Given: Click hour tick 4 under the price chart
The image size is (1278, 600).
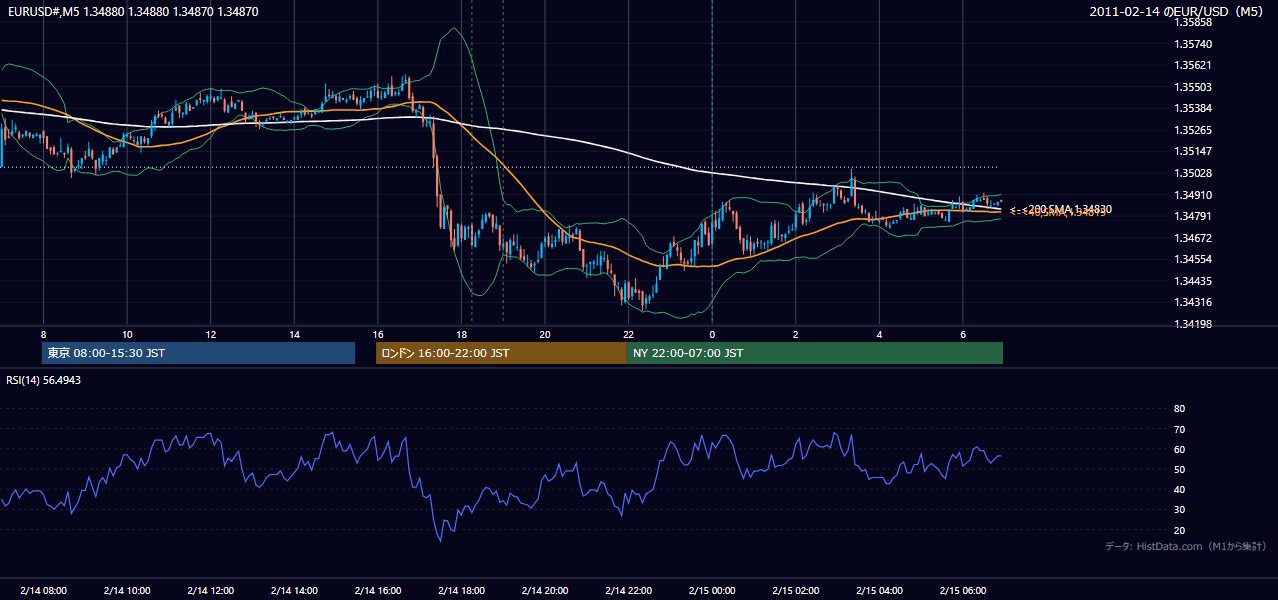Looking at the screenshot, I should pyautogui.click(x=879, y=334).
